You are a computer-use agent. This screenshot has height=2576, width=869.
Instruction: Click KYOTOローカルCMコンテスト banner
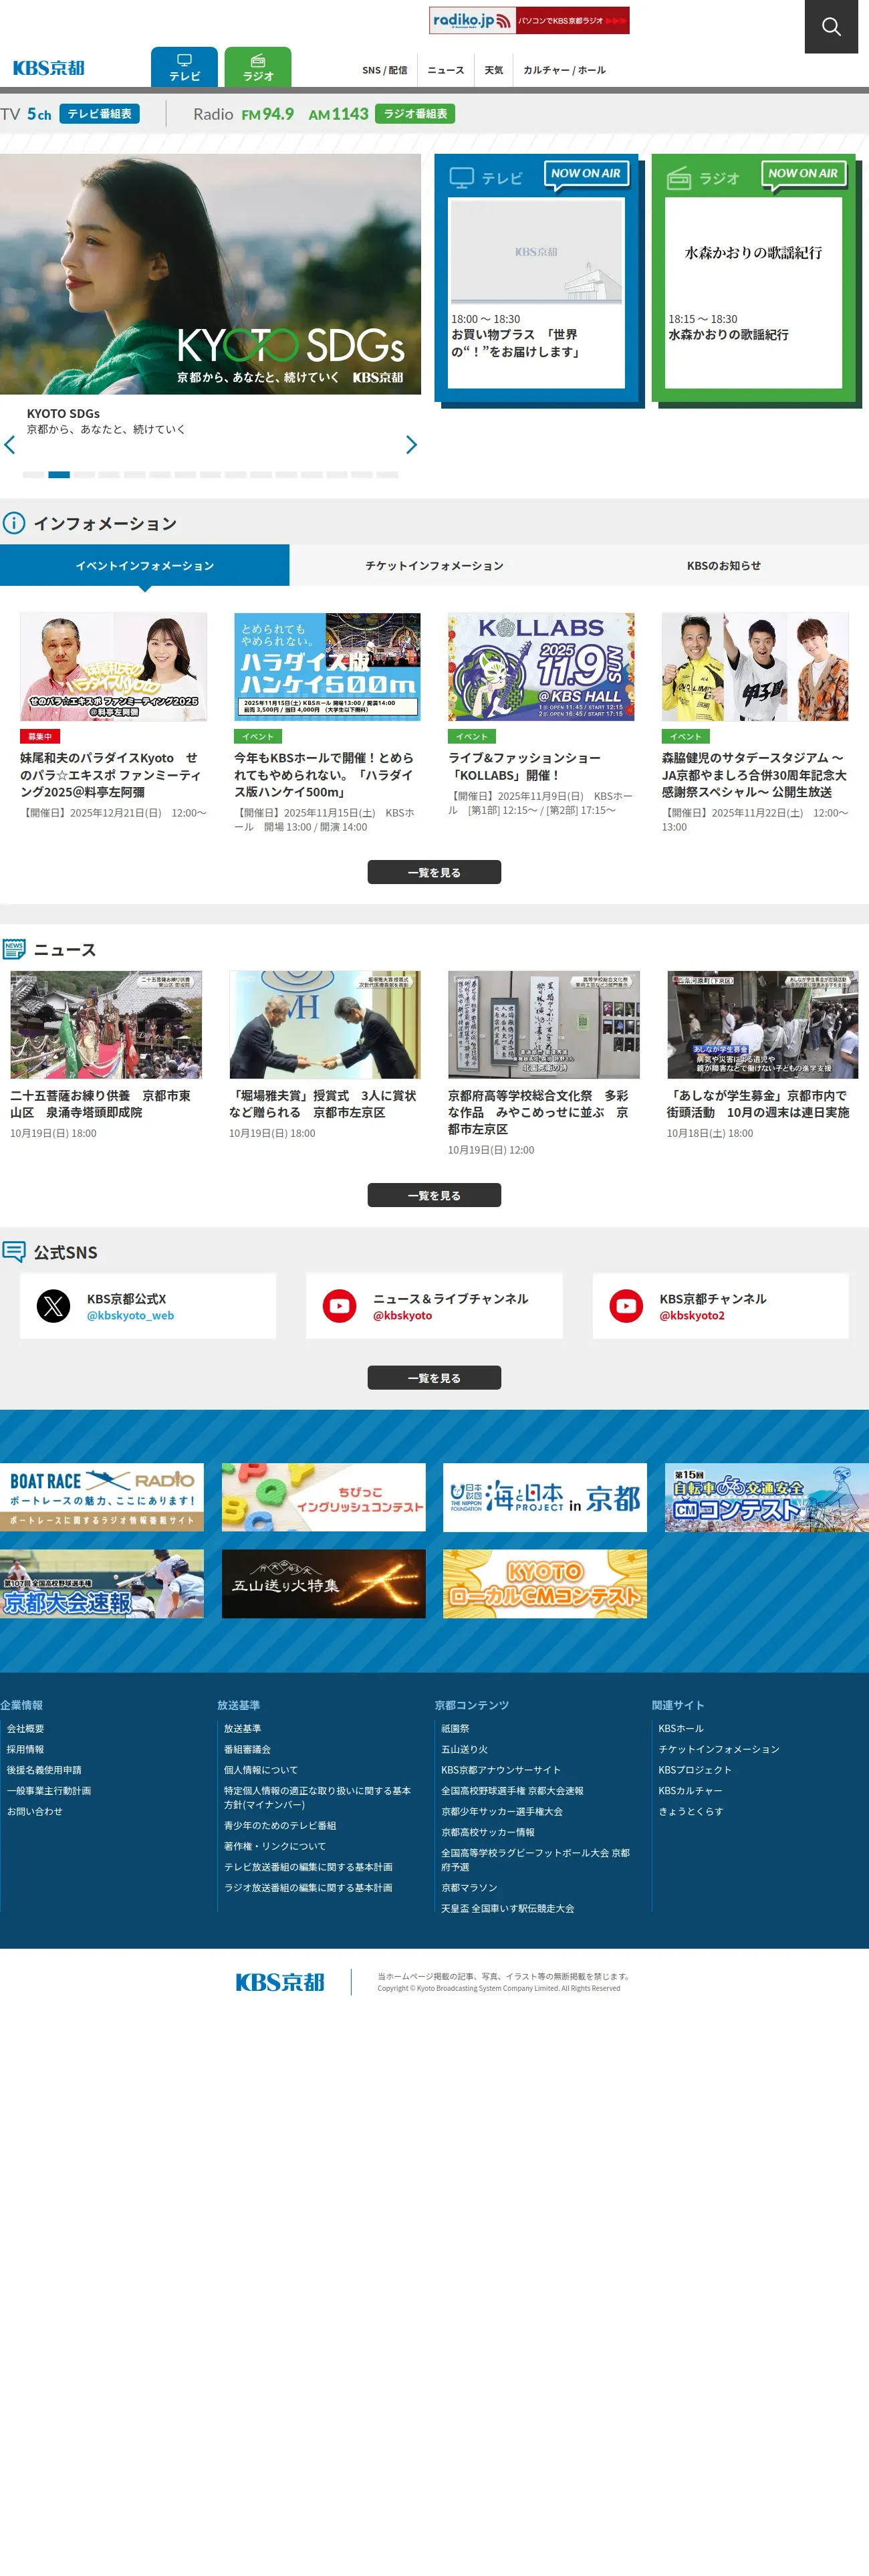[x=545, y=1584]
